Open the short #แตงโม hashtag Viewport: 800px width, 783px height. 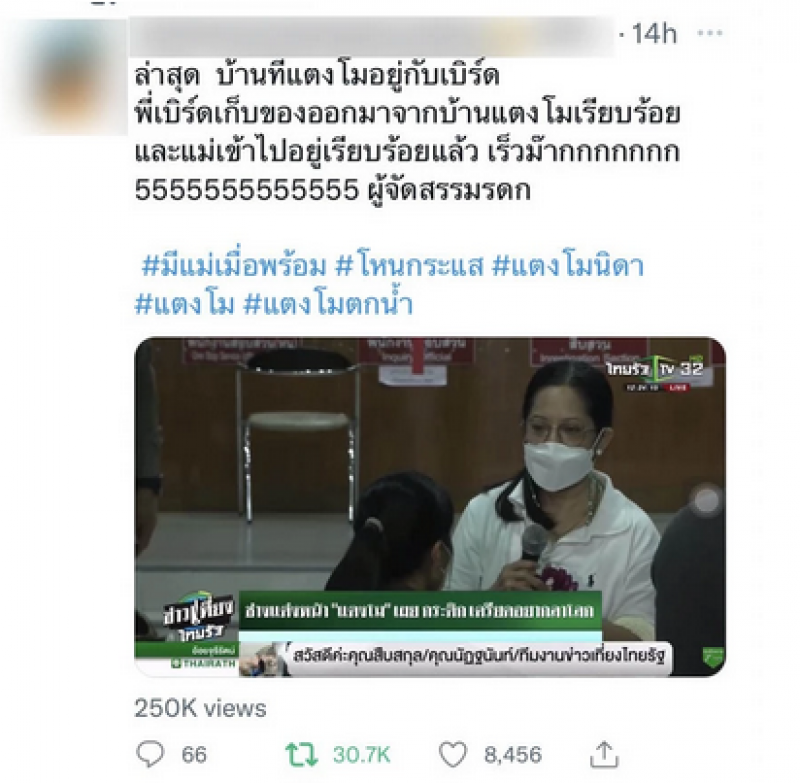coord(185,305)
